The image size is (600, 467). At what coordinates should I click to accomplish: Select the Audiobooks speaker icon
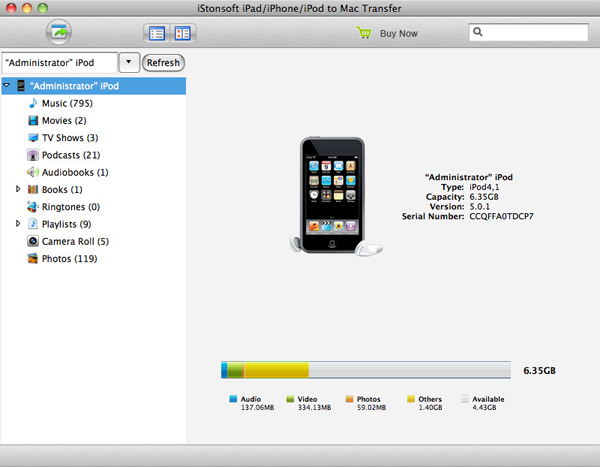(33, 172)
